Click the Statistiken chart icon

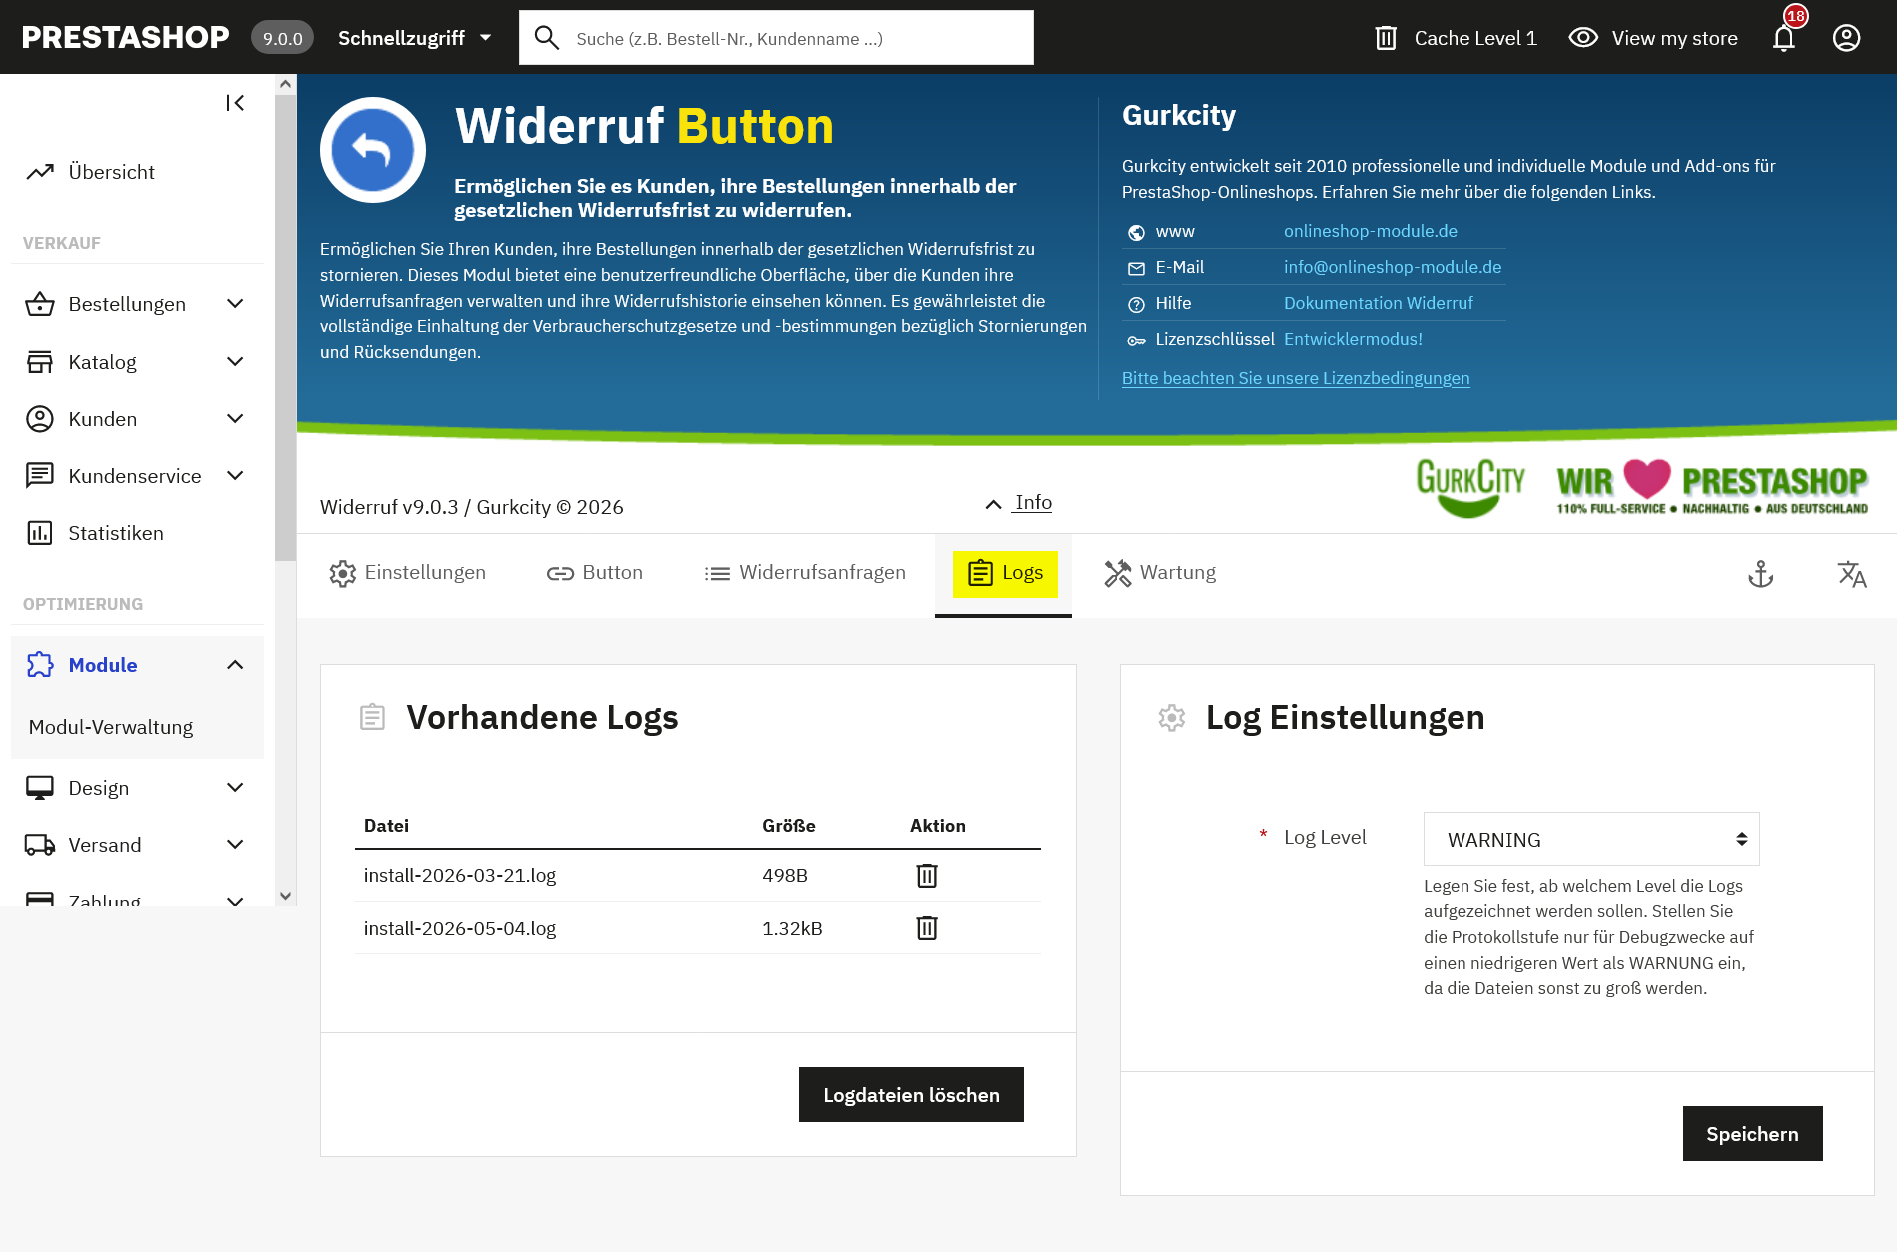click(x=40, y=533)
